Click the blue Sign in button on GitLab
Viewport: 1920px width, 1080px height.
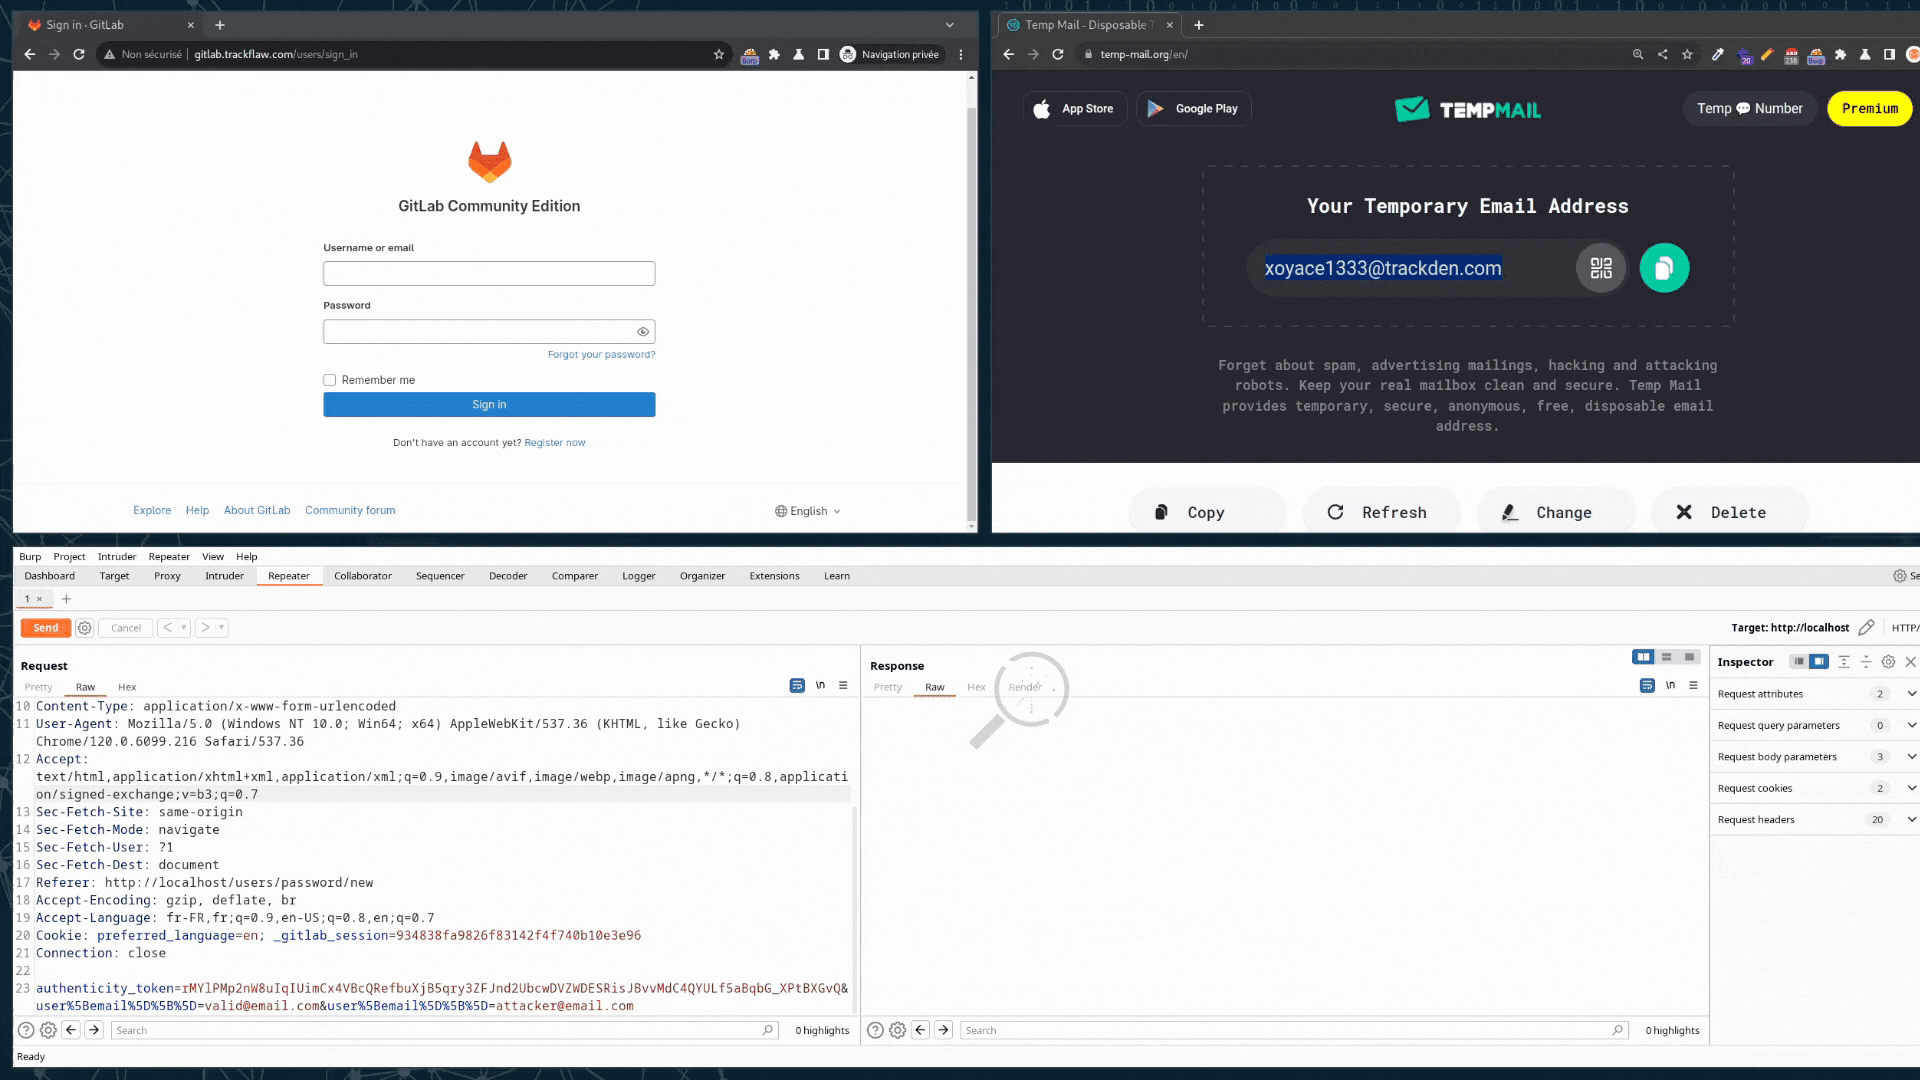pos(489,404)
